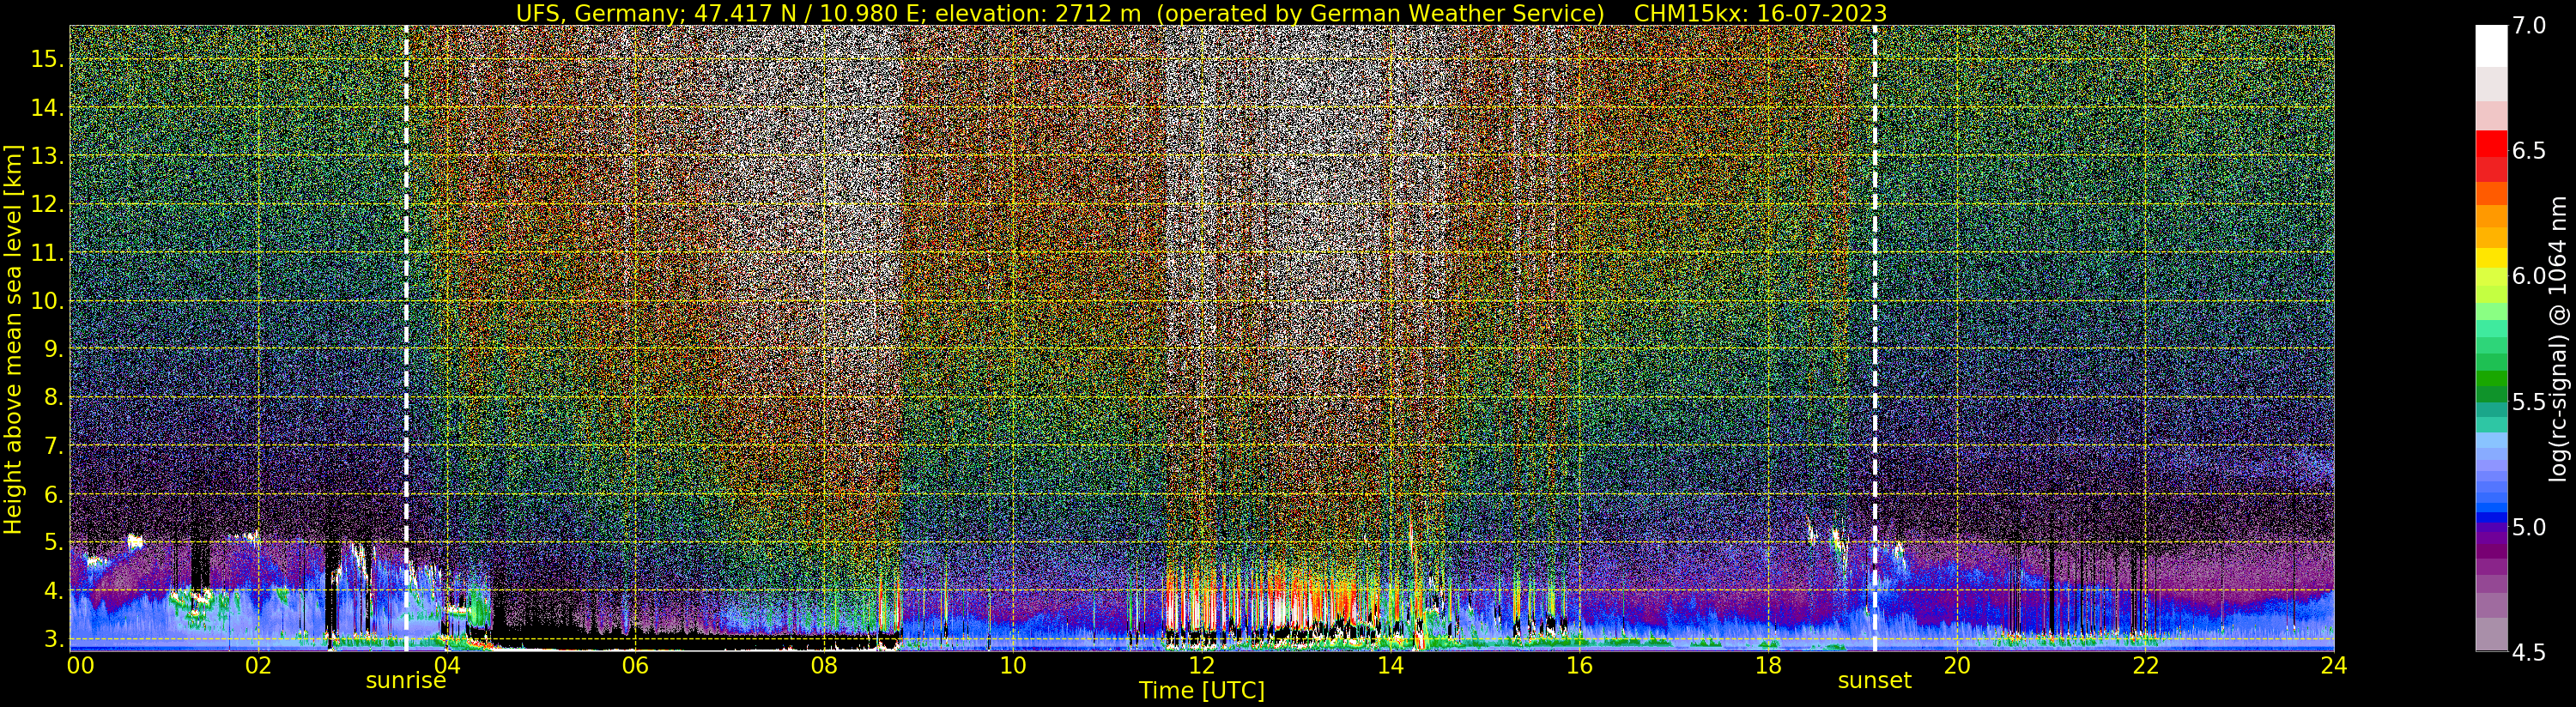This screenshot has width=2576, height=707.
Task: Click the 'sunrise' label below the axis
Action: pyautogui.click(x=405, y=681)
